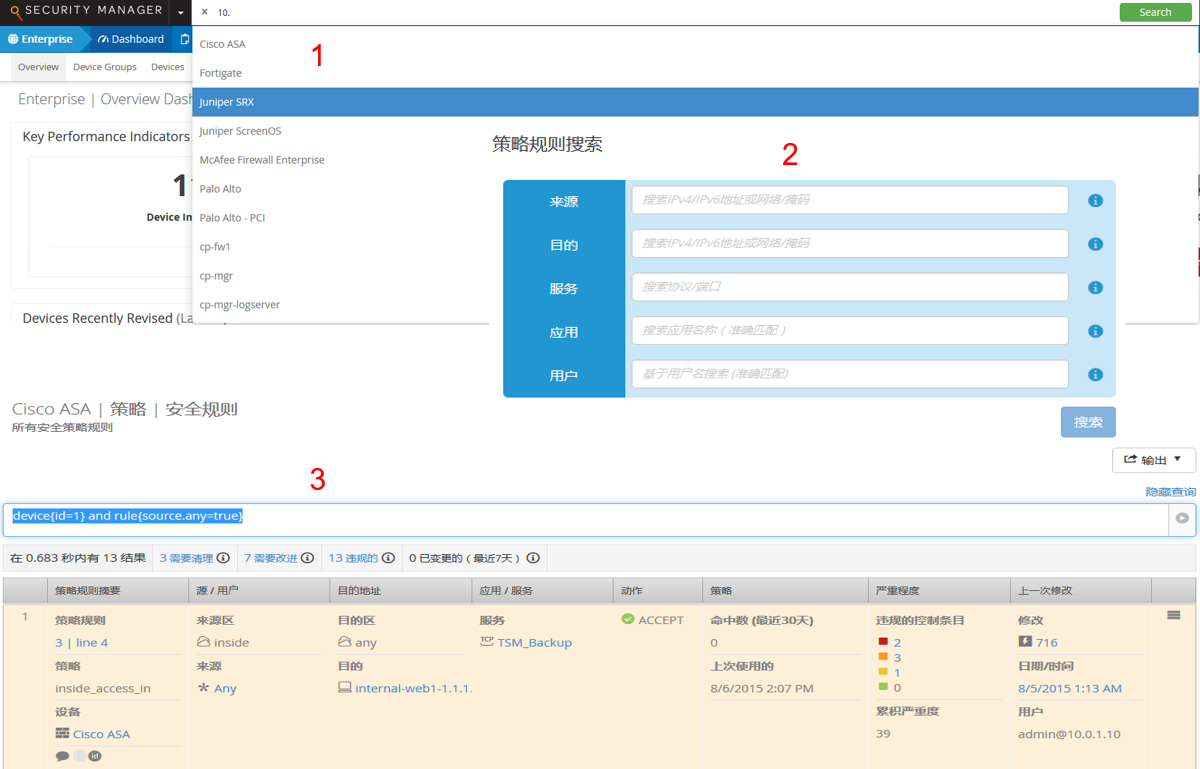Click the 目的 destination address input field
The width and height of the screenshot is (1200, 769).
click(x=849, y=244)
